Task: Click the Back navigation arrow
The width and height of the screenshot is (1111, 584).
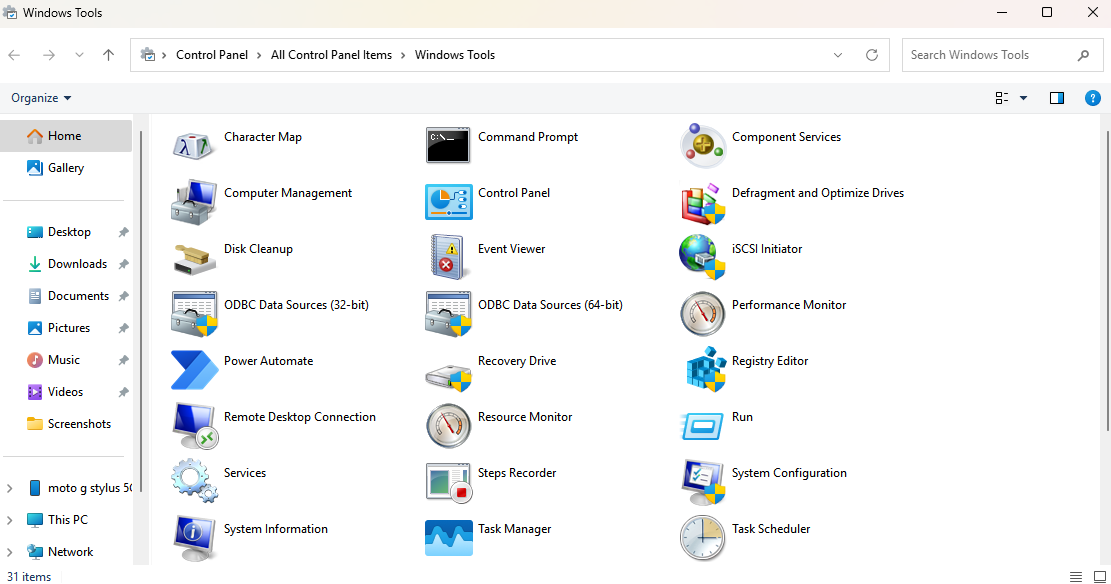Action: click(14, 55)
